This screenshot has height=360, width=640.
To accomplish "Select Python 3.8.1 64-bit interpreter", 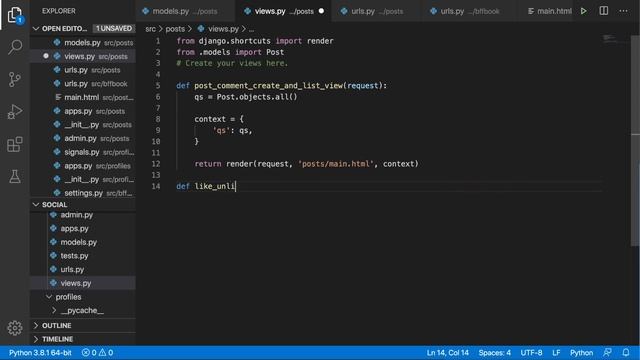I will pyautogui.click(x=40, y=352).
